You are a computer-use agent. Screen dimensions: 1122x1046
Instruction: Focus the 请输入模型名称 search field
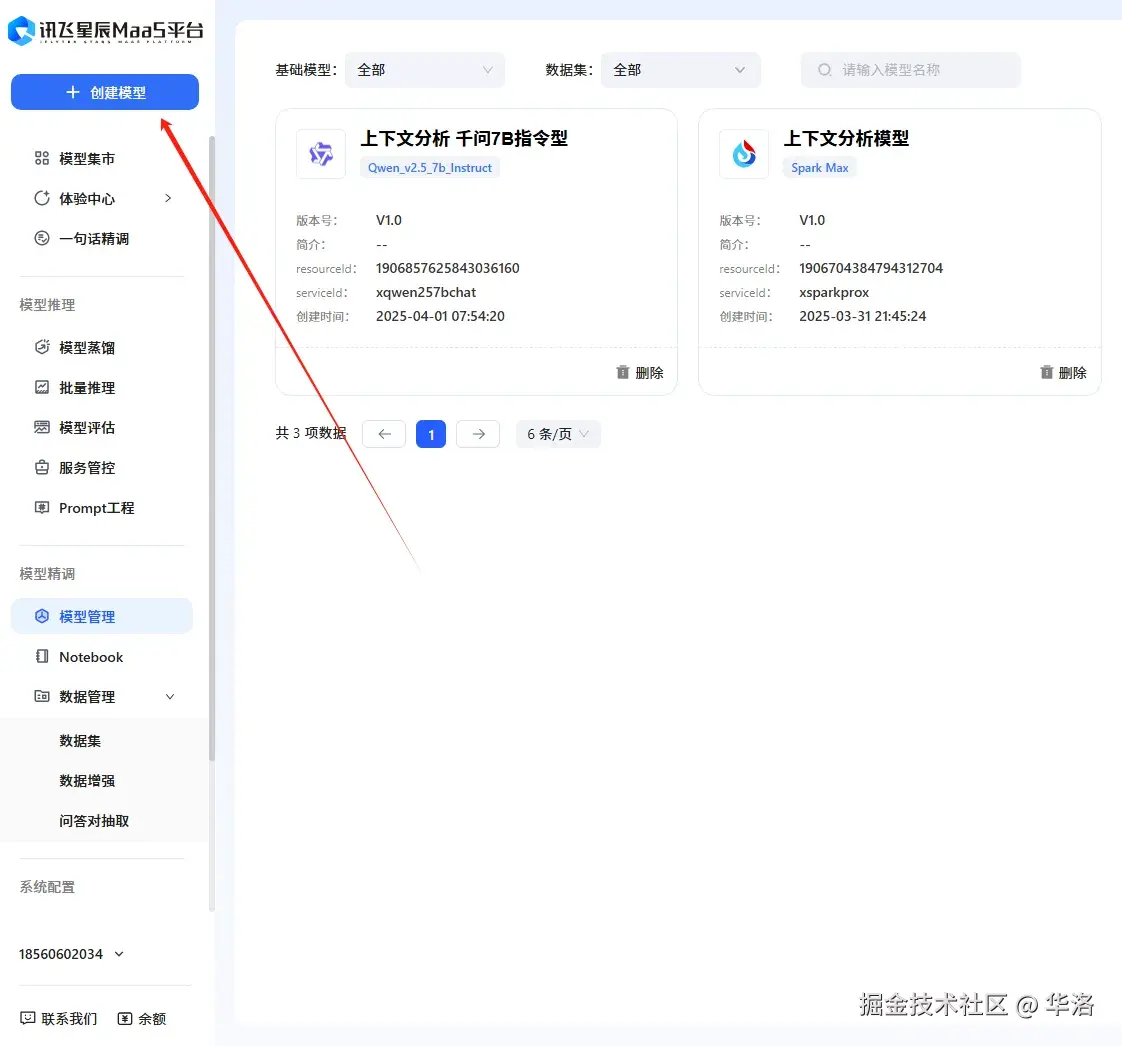pyautogui.click(x=910, y=70)
